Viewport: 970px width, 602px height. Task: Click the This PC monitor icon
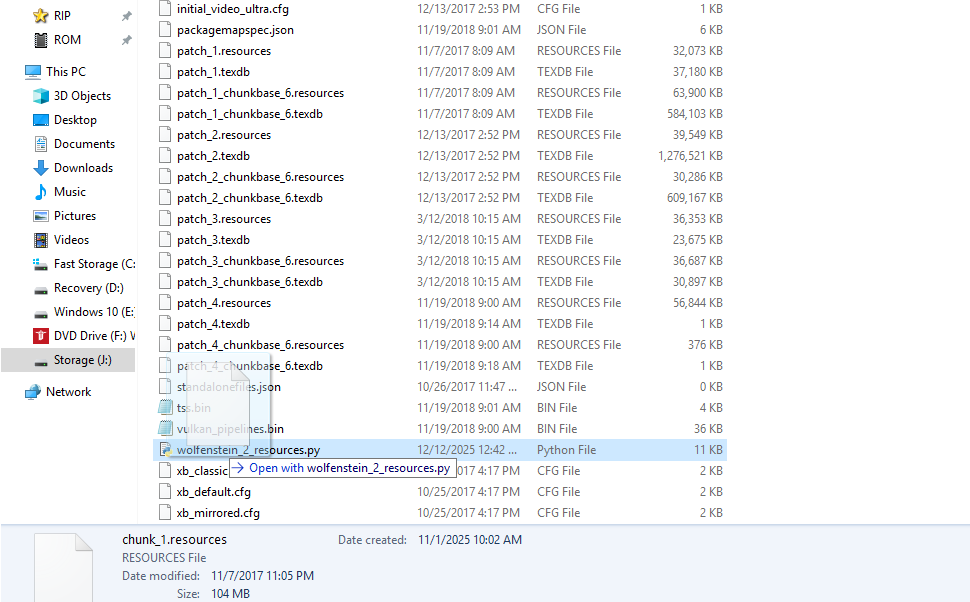pos(33,72)
